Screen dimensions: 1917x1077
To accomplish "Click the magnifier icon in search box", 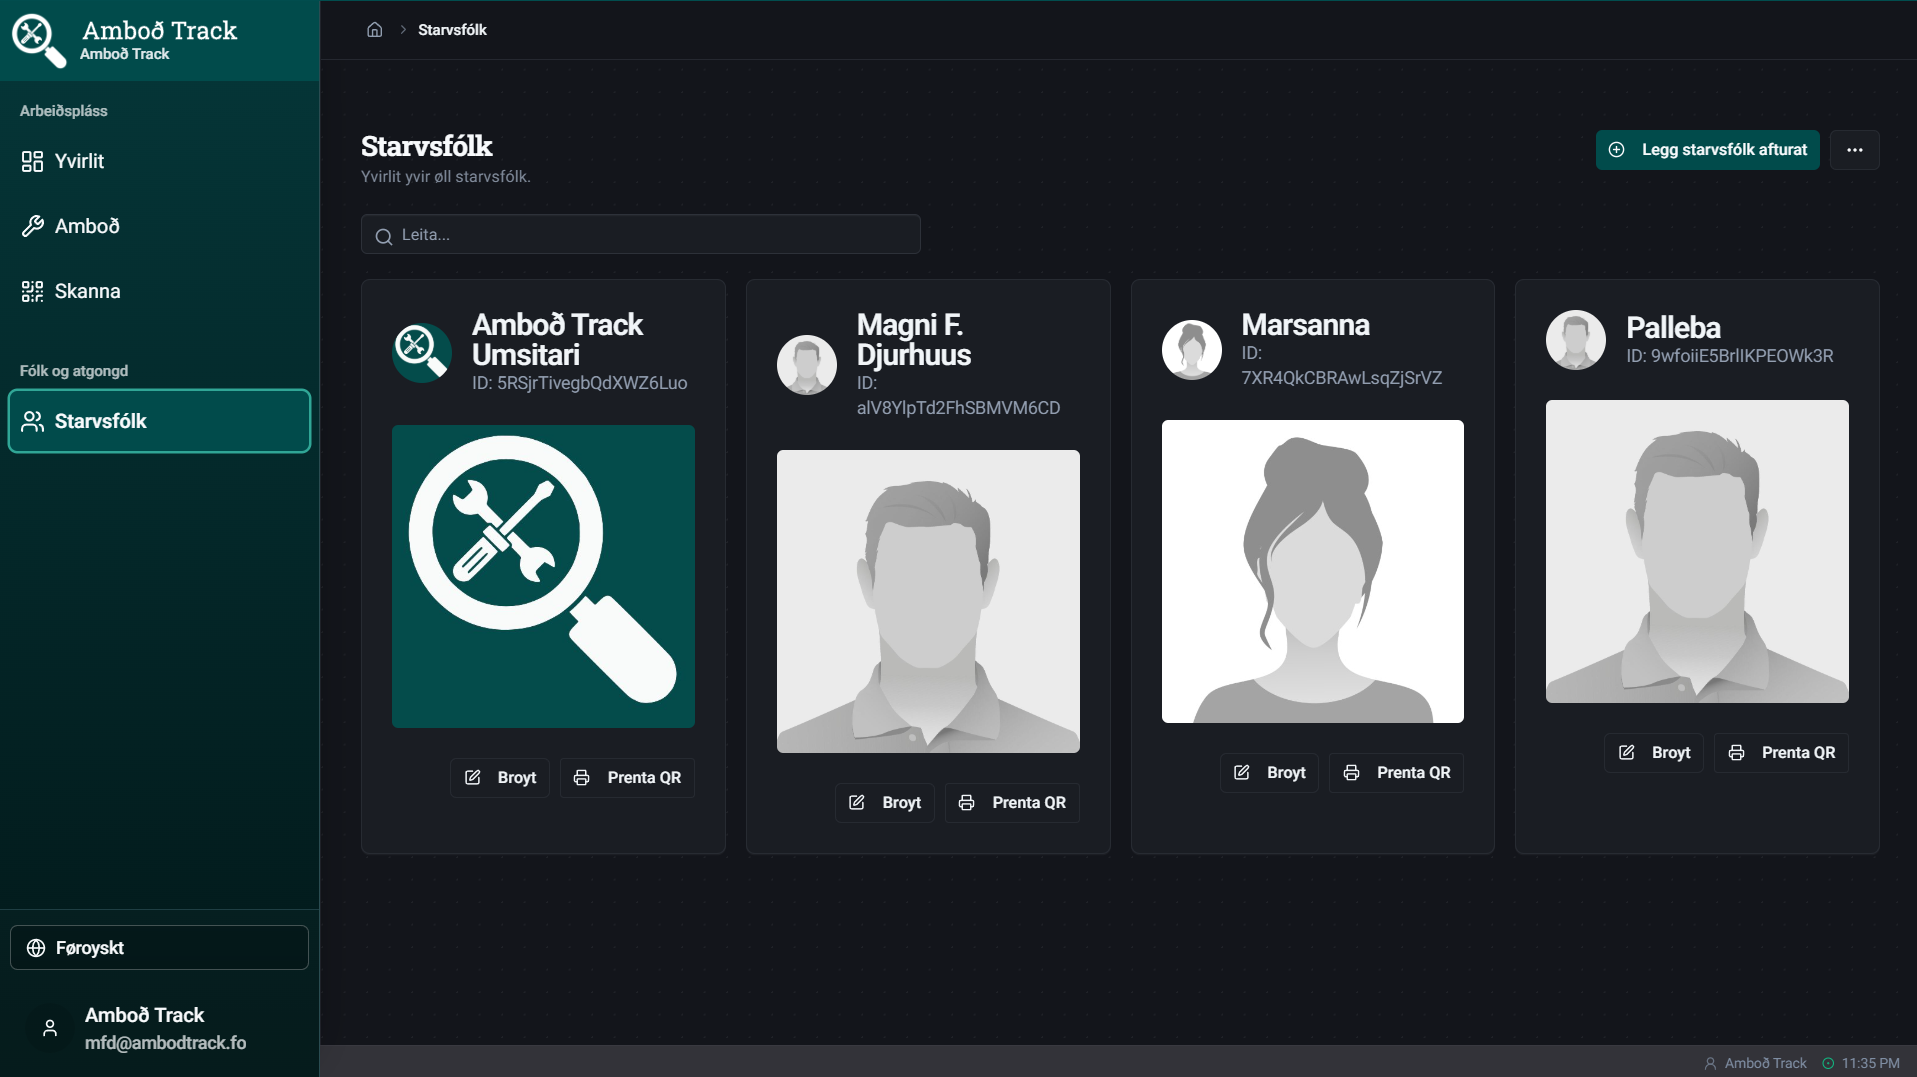I will click(384, 236).
